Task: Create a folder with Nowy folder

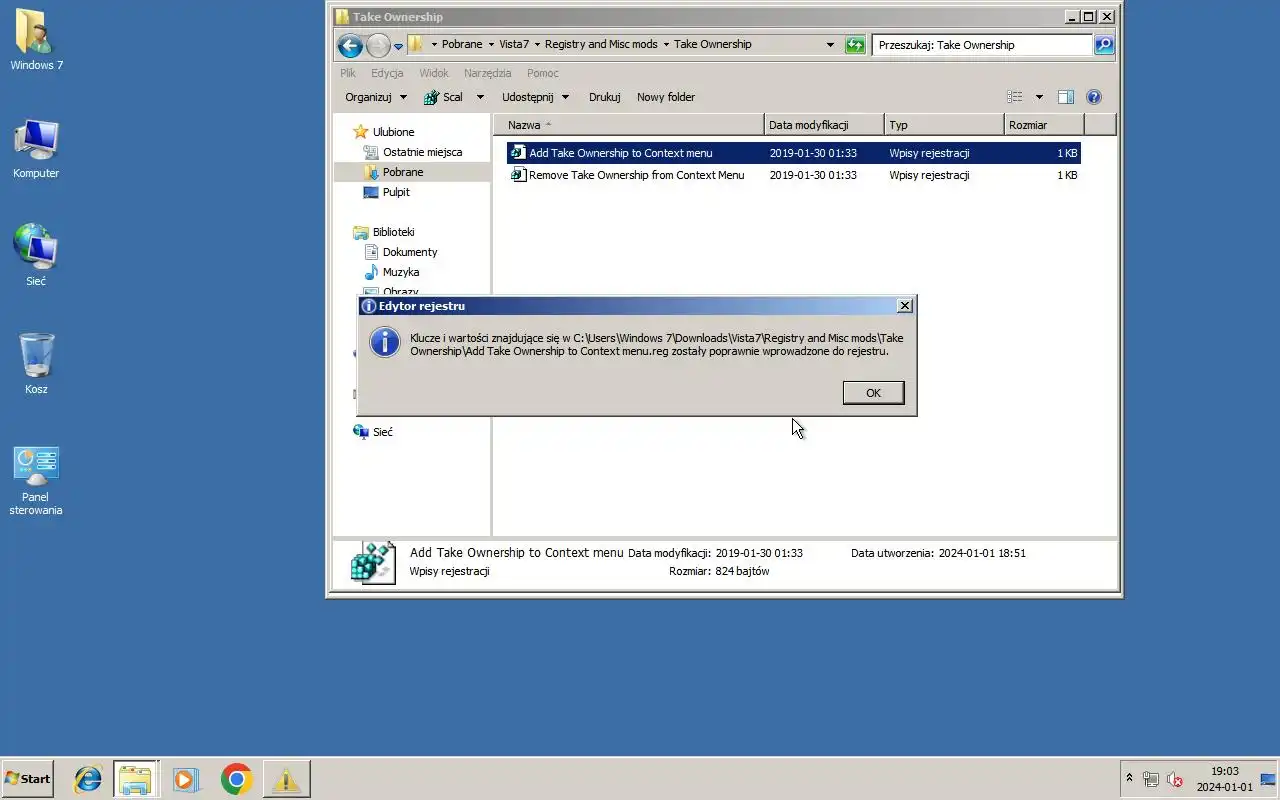Action: 666,97
